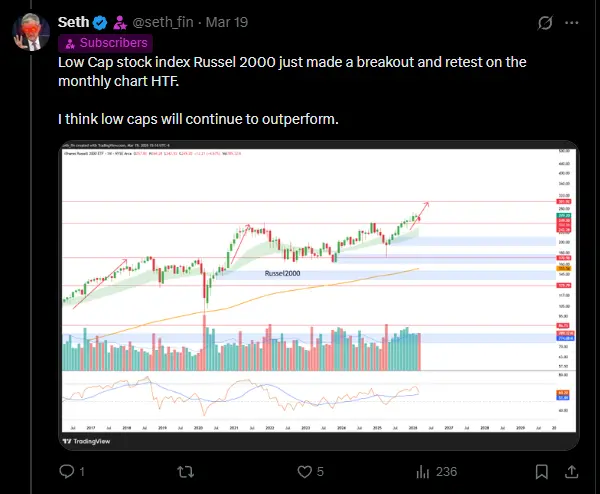
Task: Click the reply comment icon
Action: click(x=66, y=470)
